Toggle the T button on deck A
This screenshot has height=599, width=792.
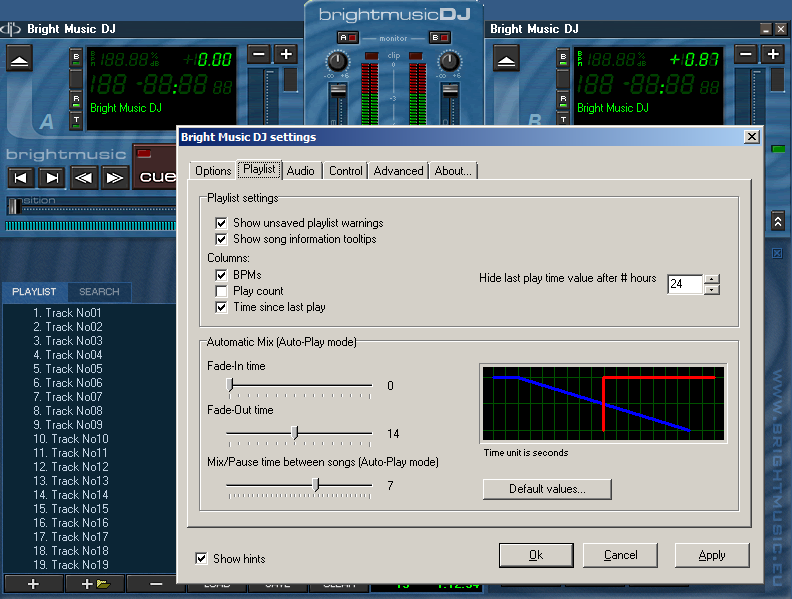coord(76,121)
